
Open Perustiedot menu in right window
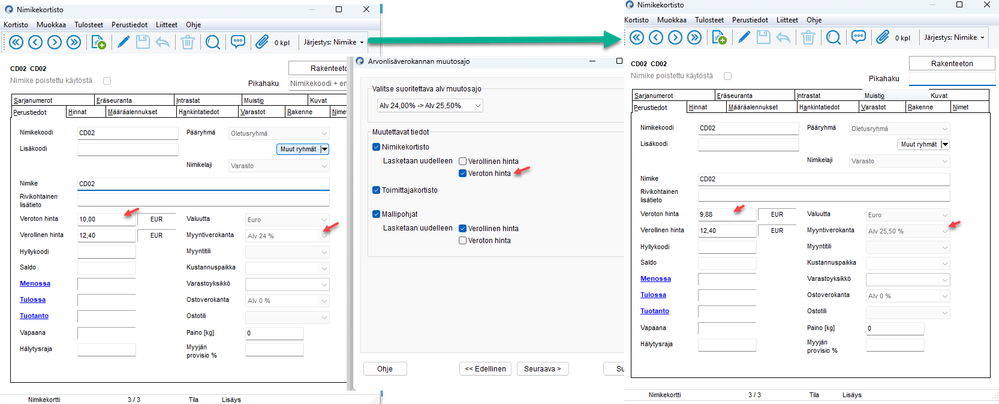click(750, 20)
